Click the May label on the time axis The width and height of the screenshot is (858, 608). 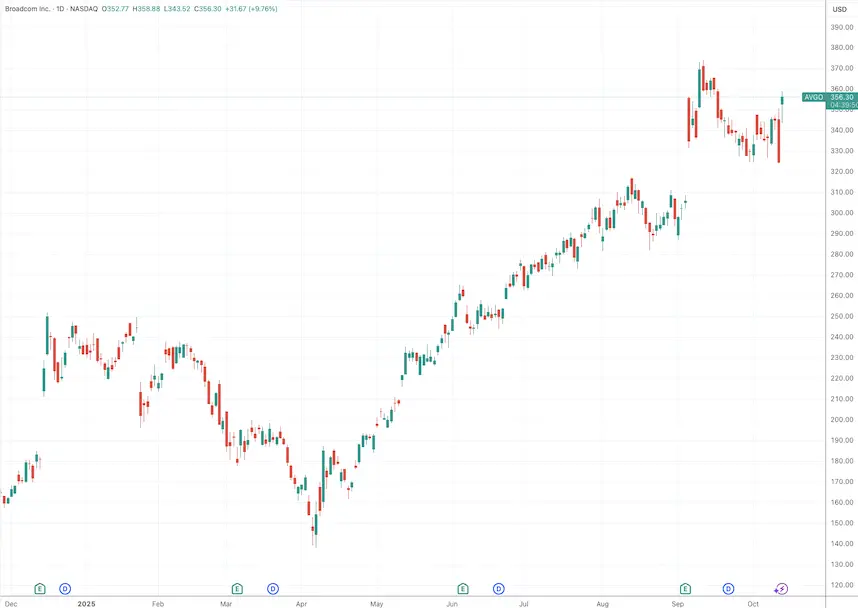(376, 604)
